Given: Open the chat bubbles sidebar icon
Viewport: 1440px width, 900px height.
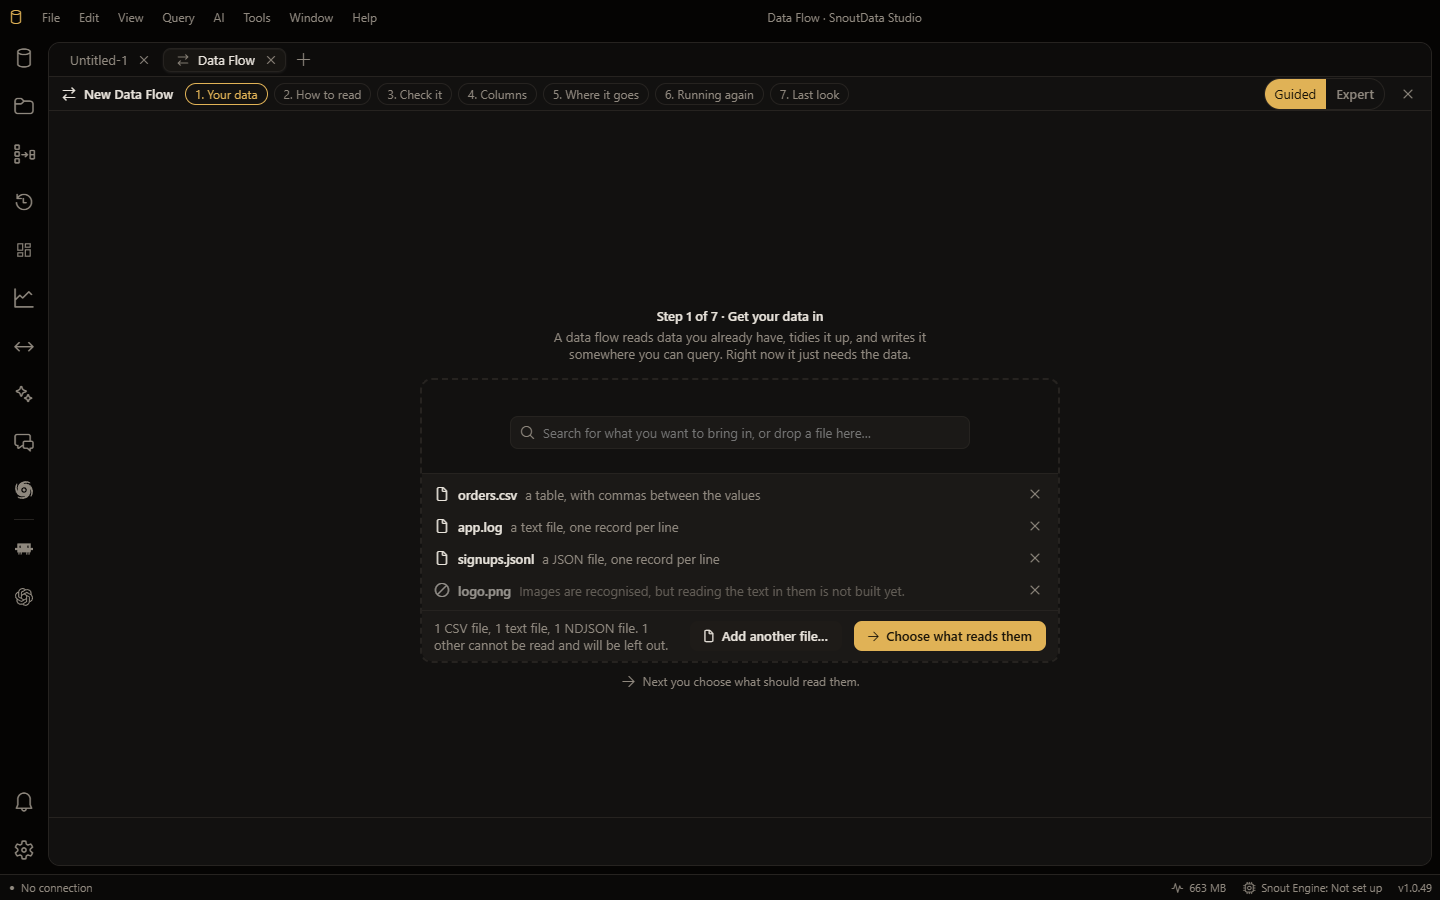Looking at the screenshot, I should (x=24, y=442).
